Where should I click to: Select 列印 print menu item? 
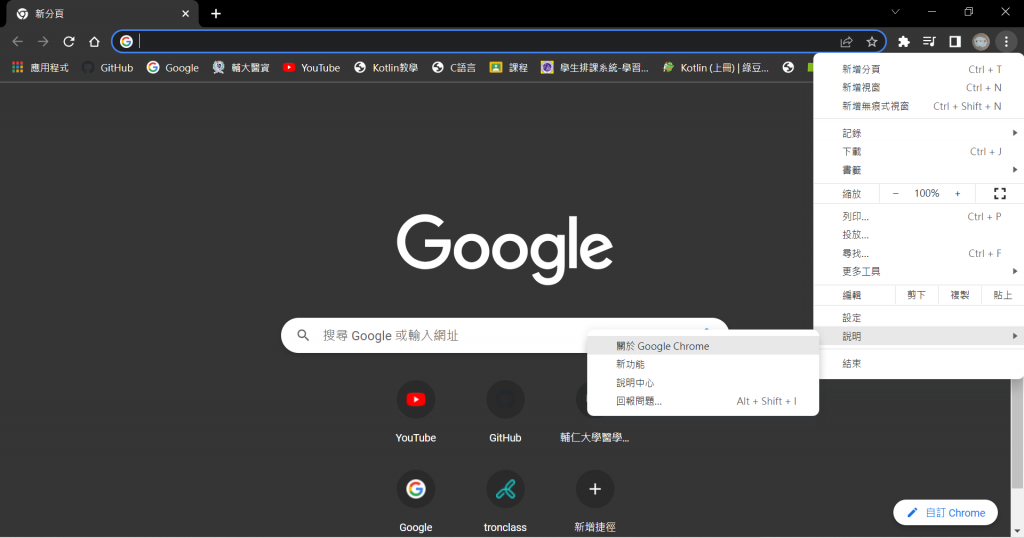[x=918, y=217]
